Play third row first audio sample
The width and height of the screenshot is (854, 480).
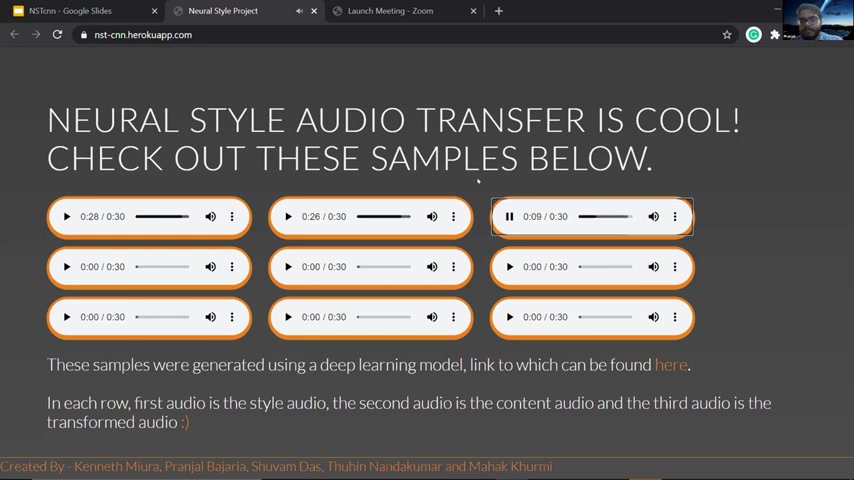66,317
